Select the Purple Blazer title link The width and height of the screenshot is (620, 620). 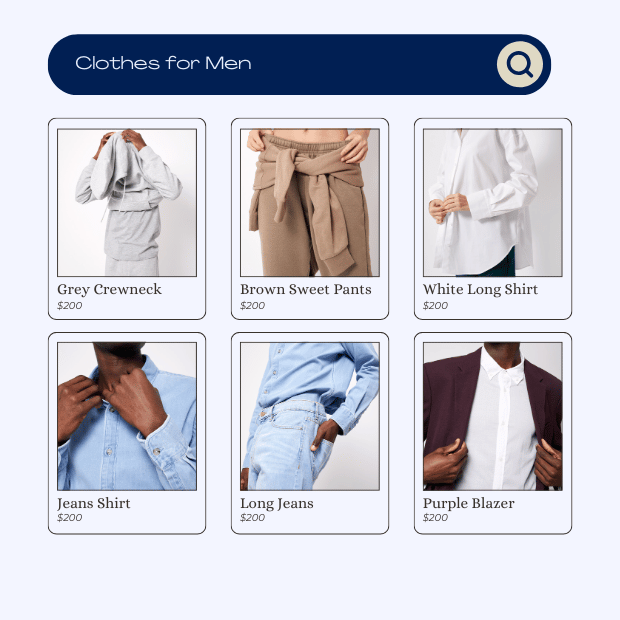469,503
